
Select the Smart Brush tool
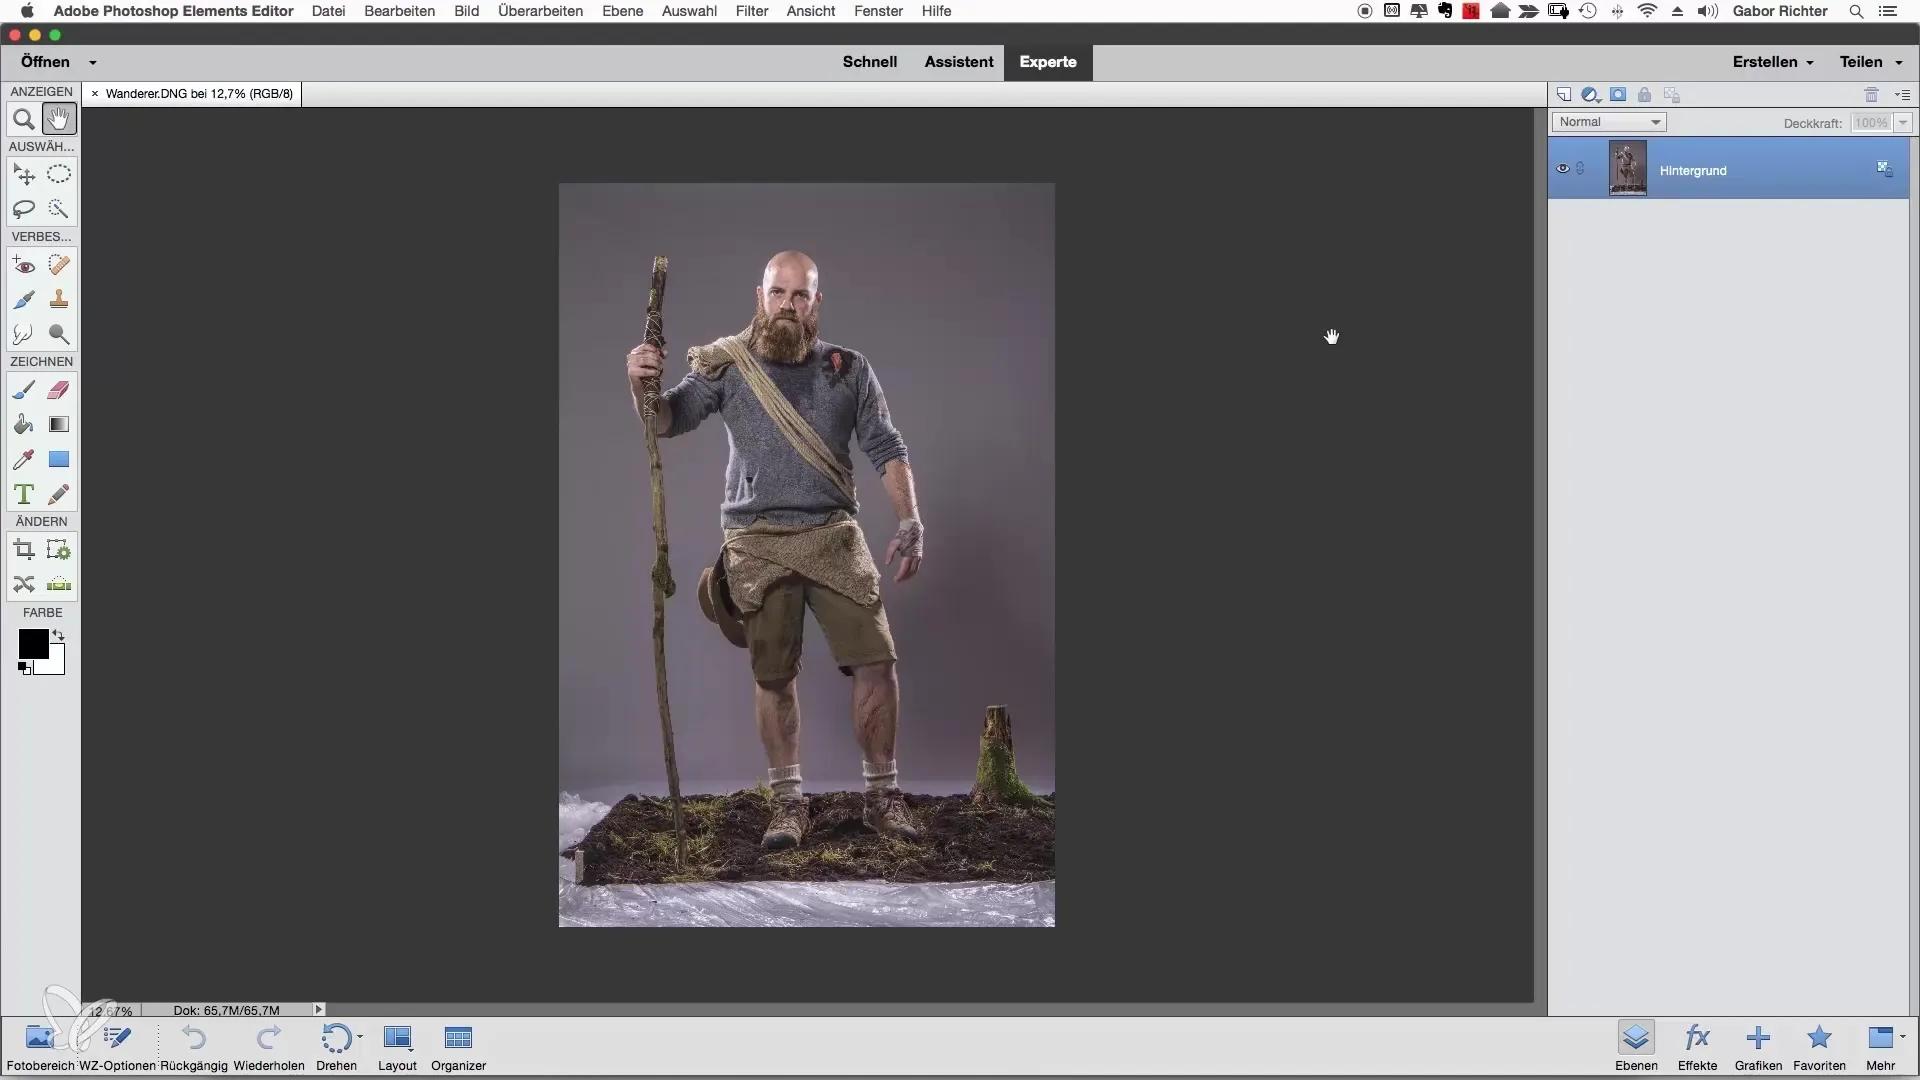point(24,299)
